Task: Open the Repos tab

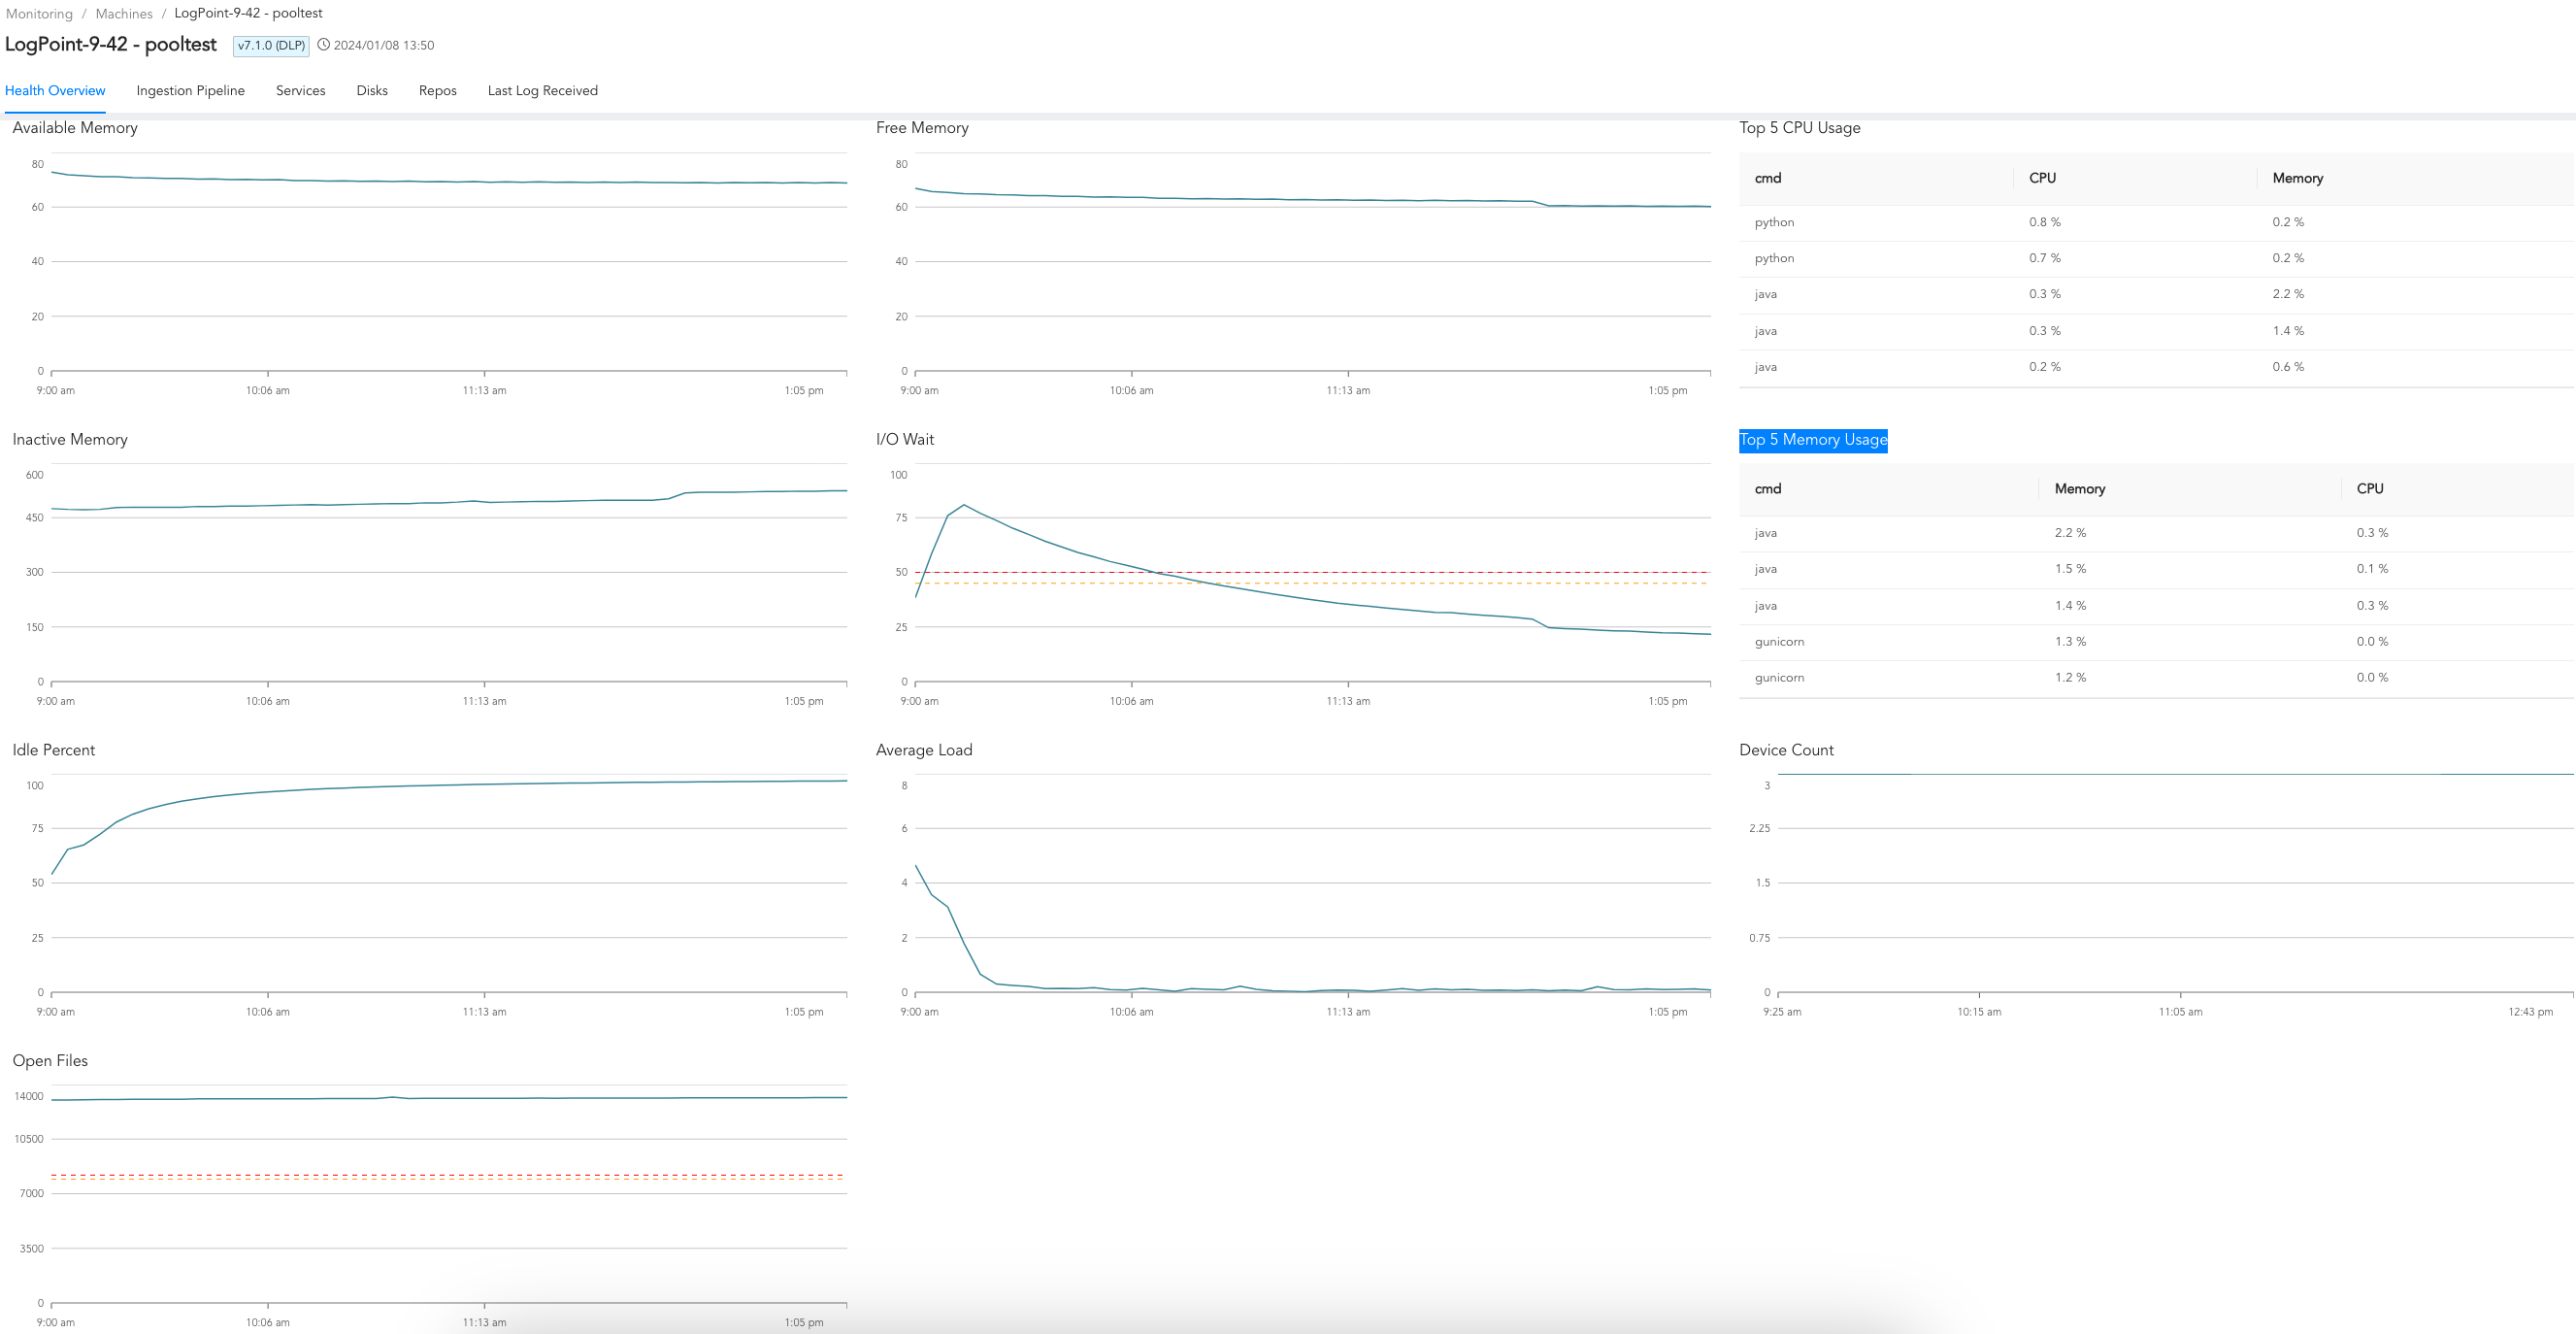Action: click(x=437, y=90)
